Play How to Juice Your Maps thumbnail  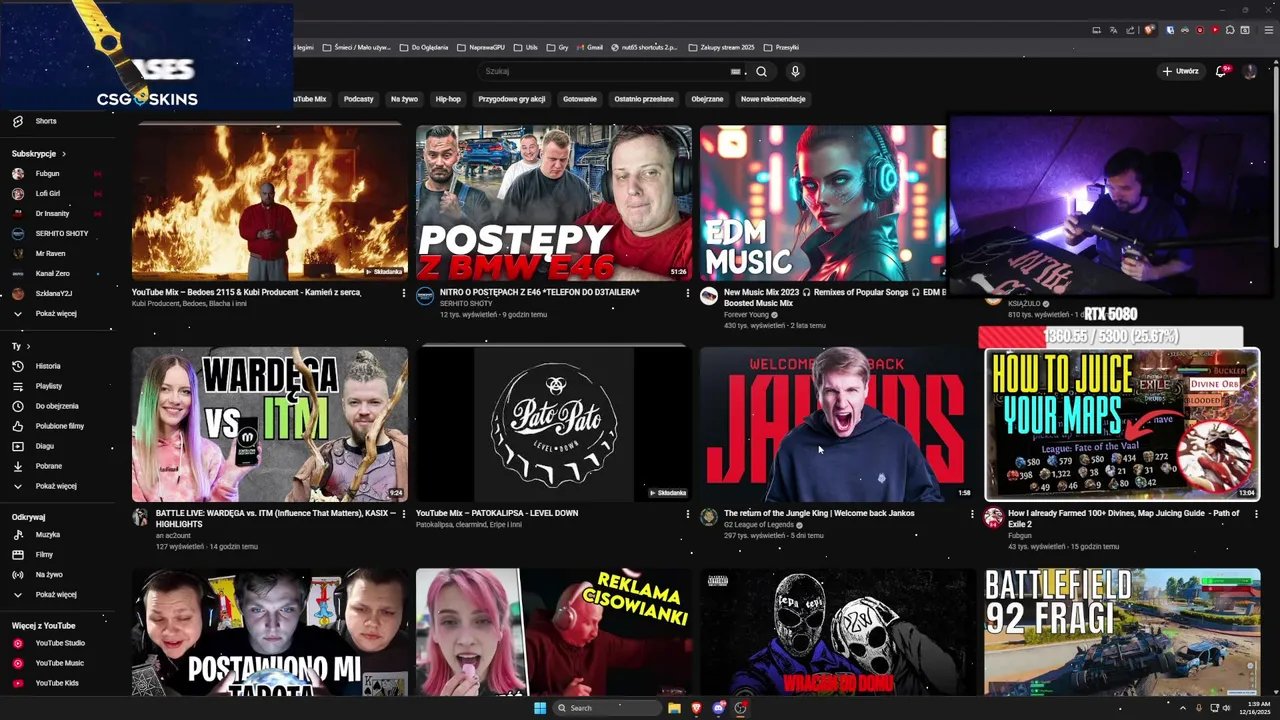pos(1122,424)
